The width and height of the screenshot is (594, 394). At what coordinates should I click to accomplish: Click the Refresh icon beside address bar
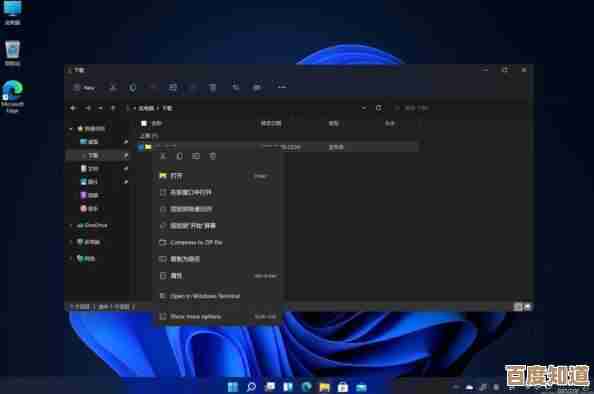(x=378, y=108)
